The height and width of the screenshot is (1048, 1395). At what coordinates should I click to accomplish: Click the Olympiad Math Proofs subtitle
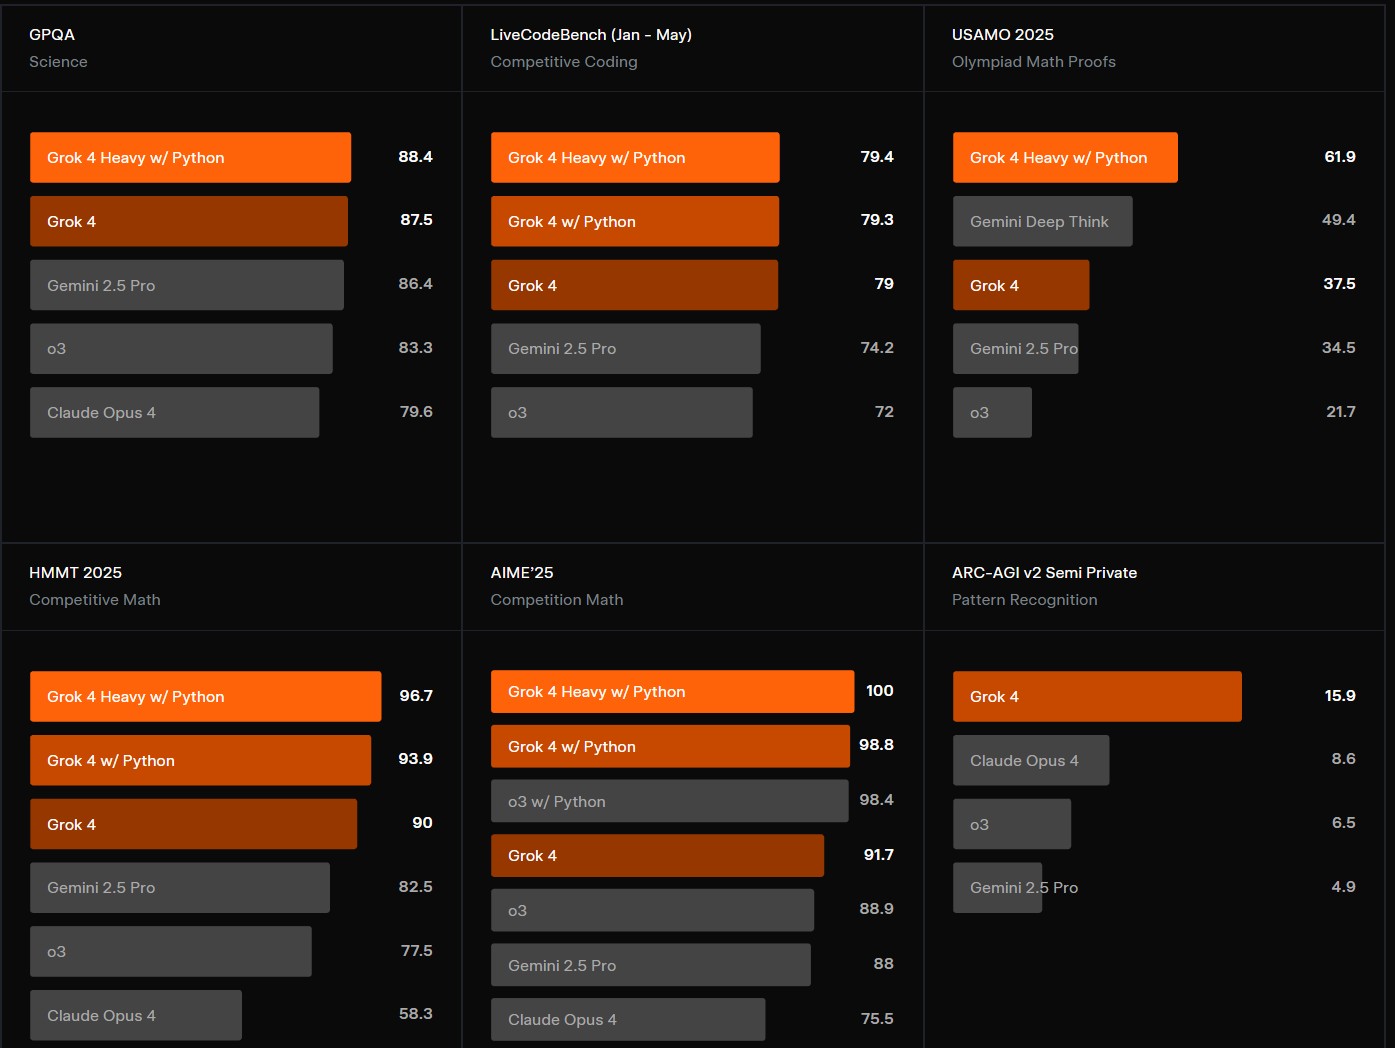click(1034, 62)
